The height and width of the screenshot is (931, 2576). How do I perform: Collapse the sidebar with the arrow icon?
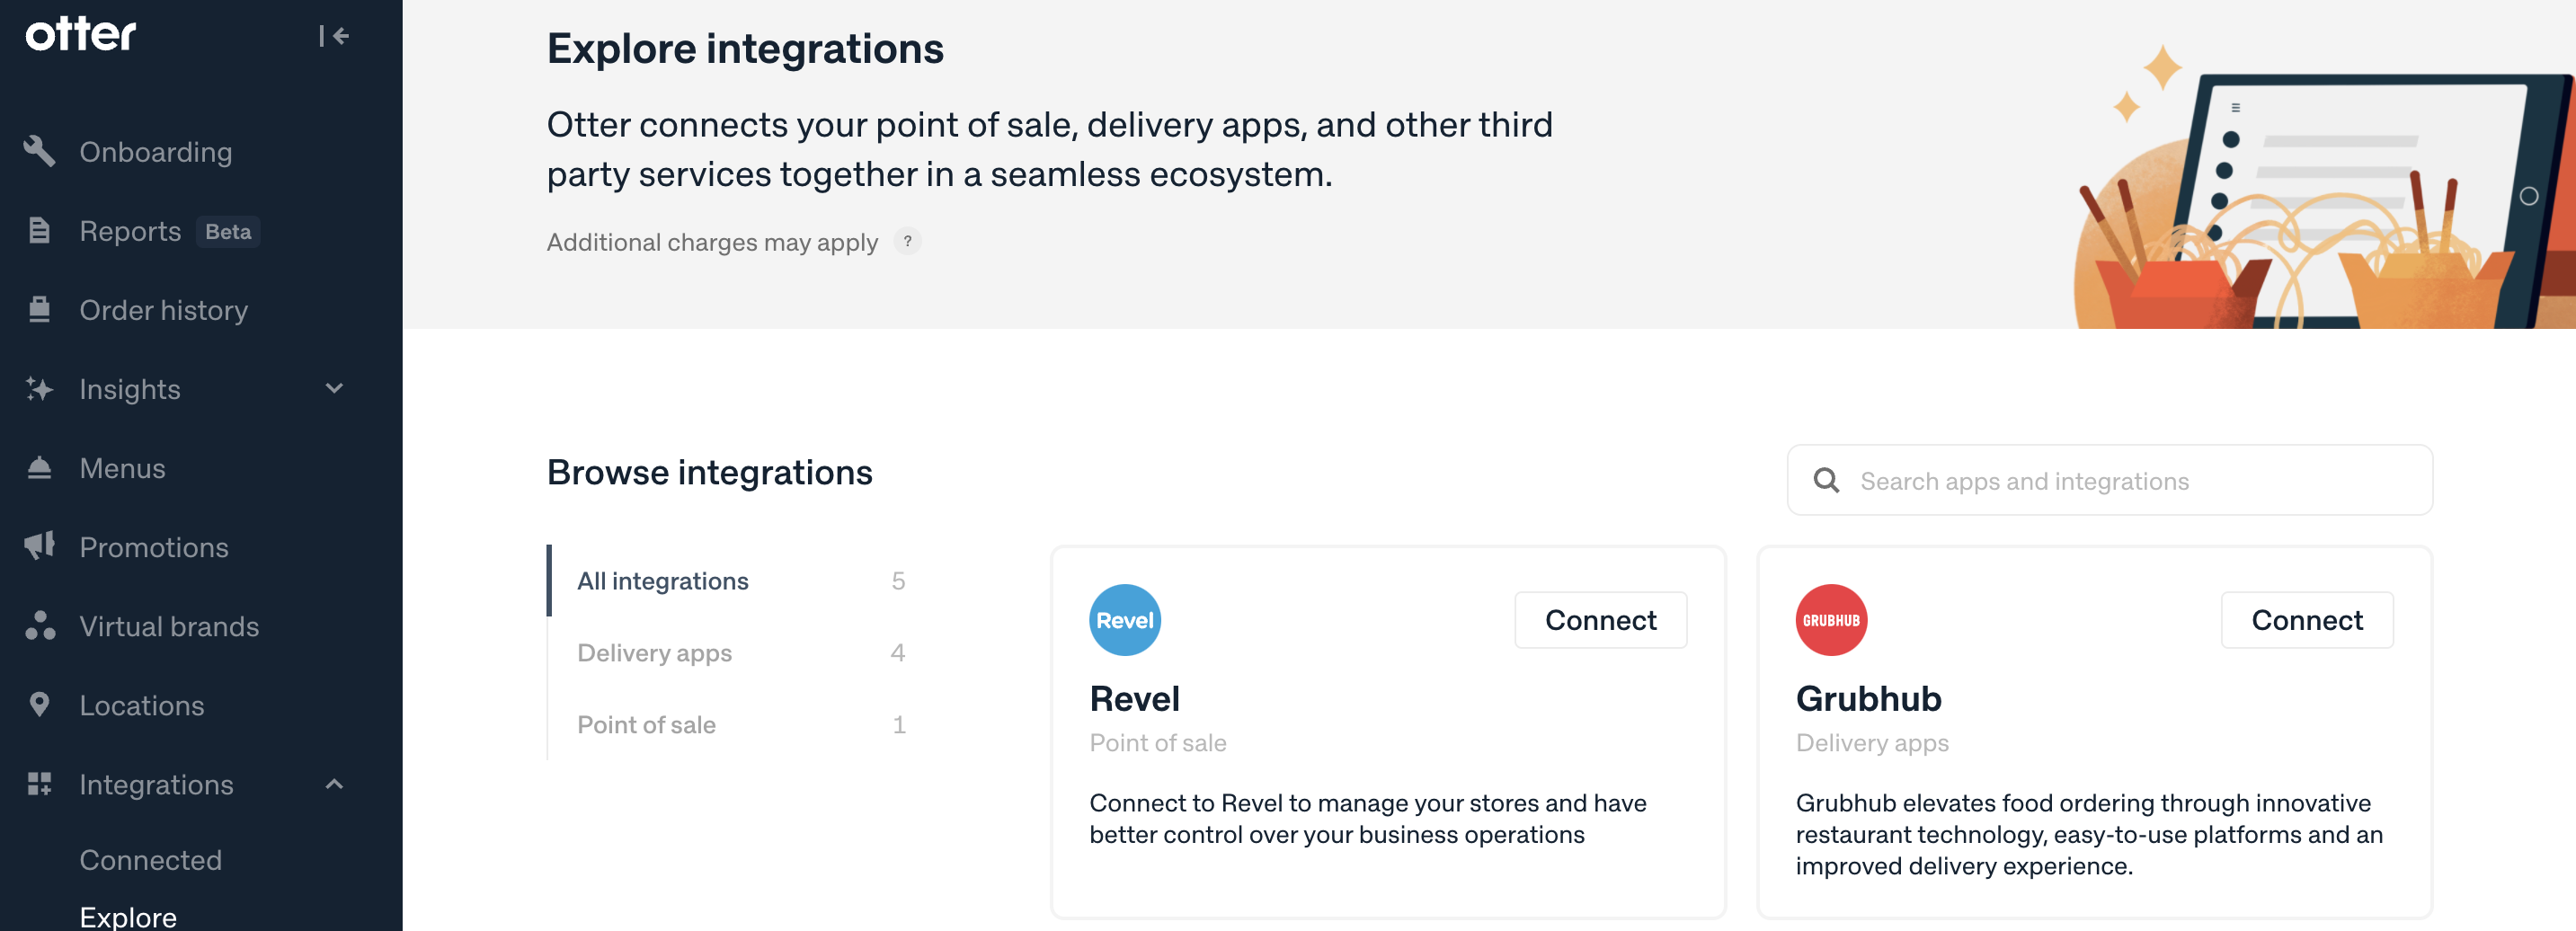pyautogui.click(x=334, y=37)
